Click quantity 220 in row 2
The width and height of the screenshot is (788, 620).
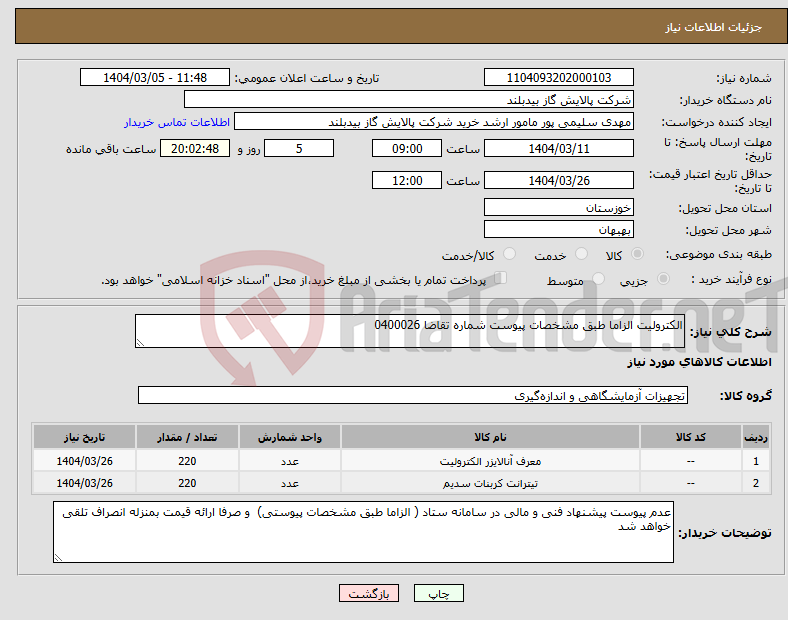tap(187, 483)
